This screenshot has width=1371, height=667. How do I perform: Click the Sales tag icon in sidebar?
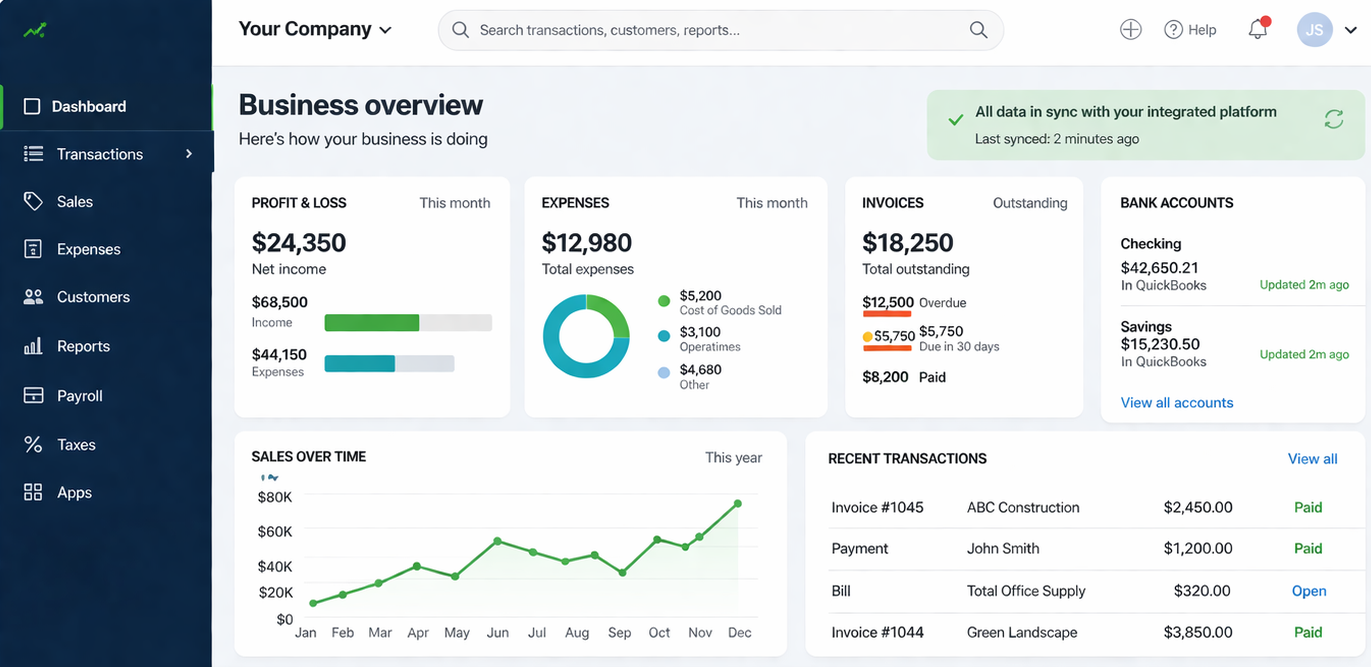(x=33, y=202)
